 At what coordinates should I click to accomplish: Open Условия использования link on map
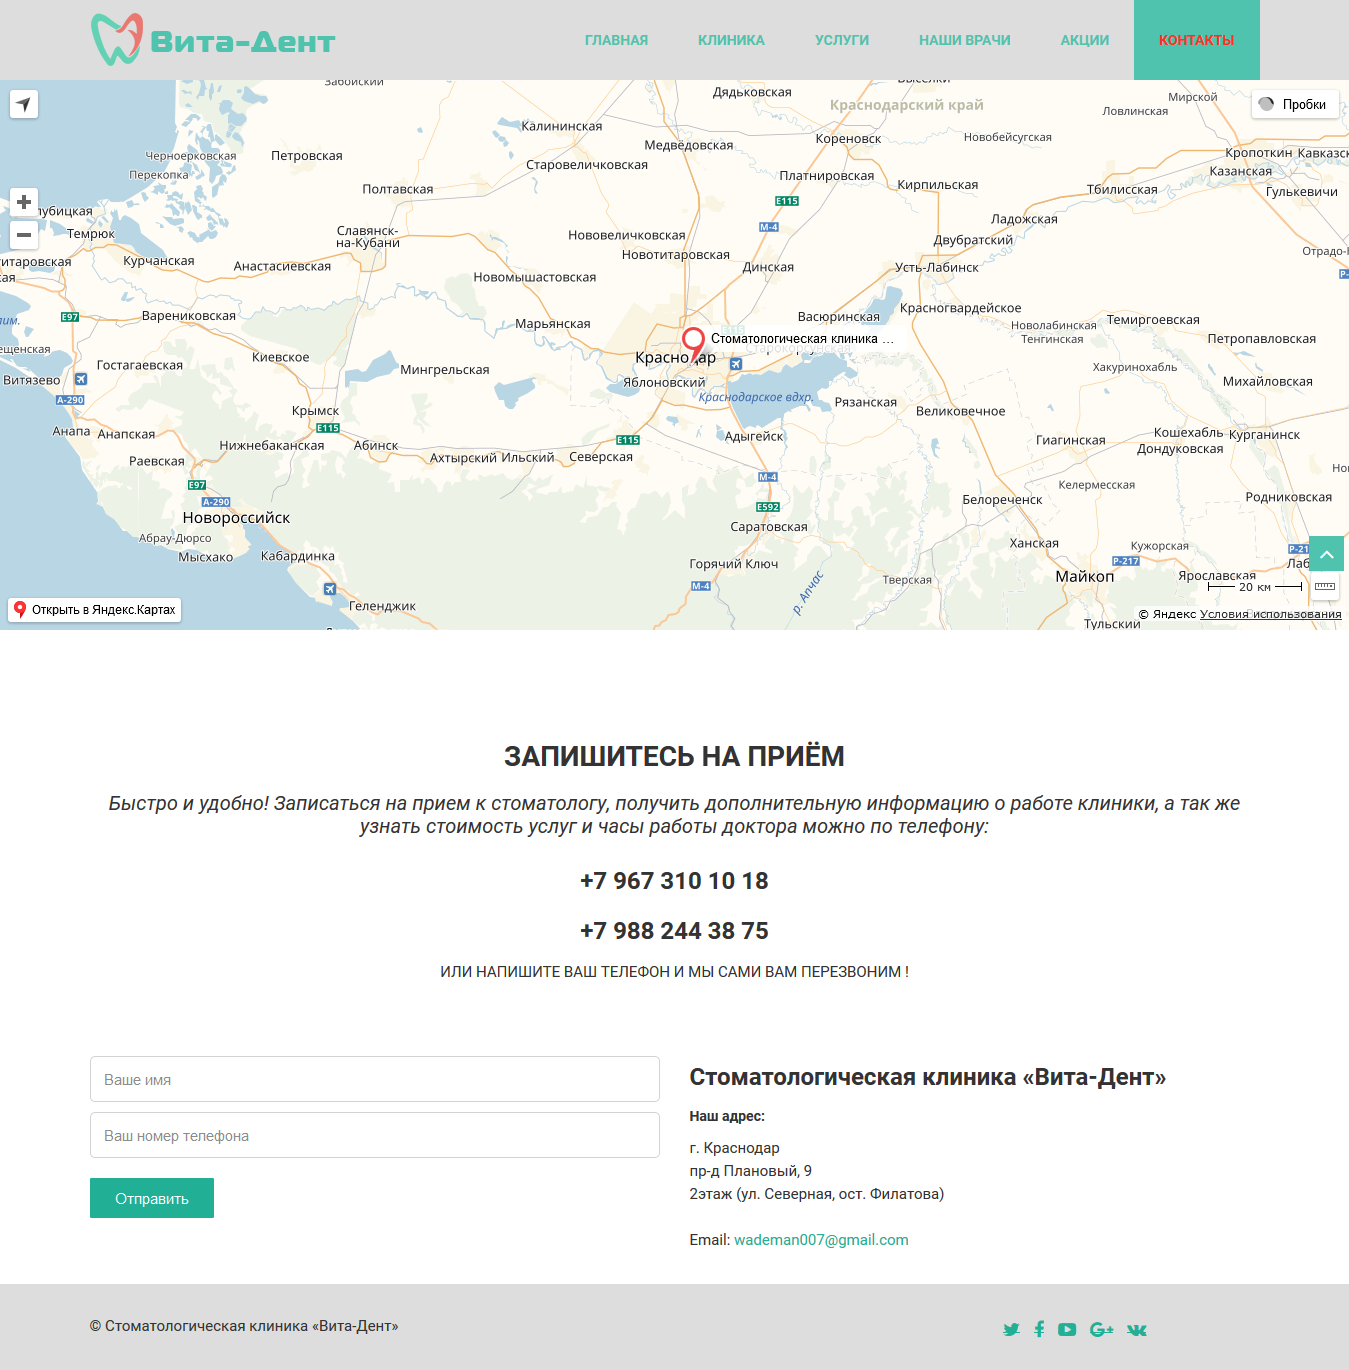[1271, 614]
